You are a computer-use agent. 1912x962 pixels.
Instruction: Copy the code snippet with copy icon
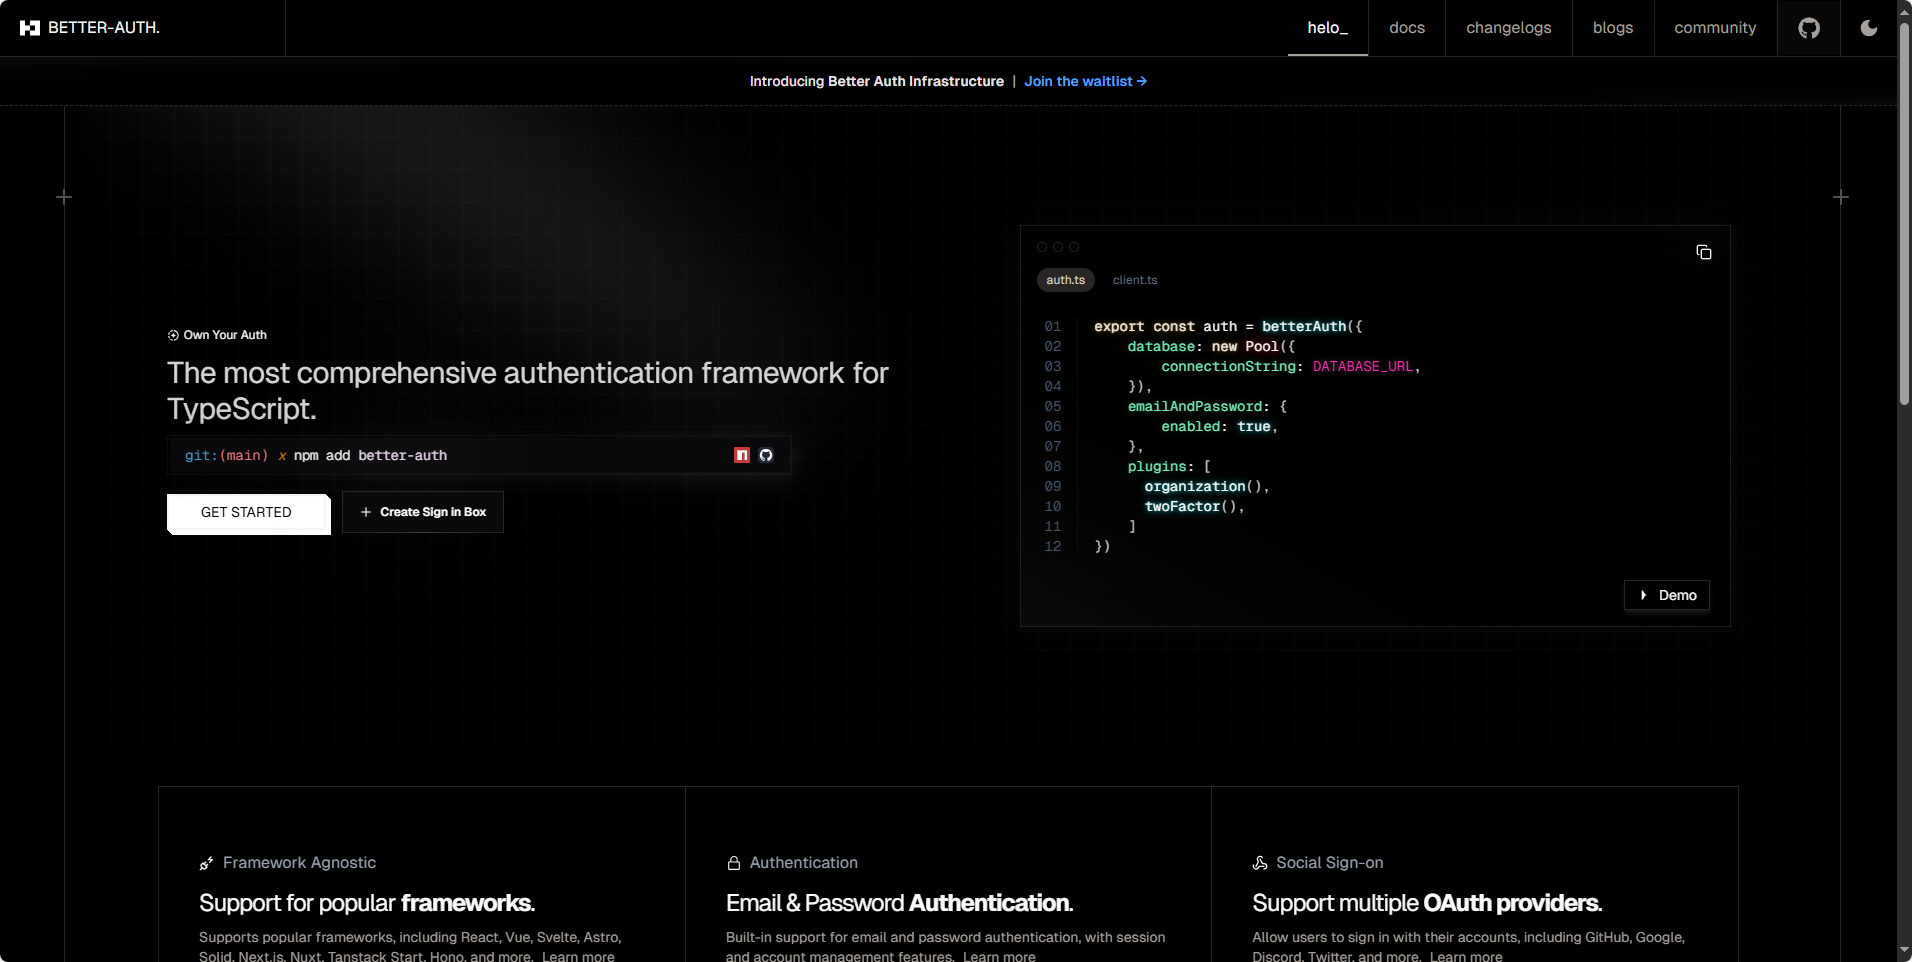pyautogui.click(x=1704, y=252)
